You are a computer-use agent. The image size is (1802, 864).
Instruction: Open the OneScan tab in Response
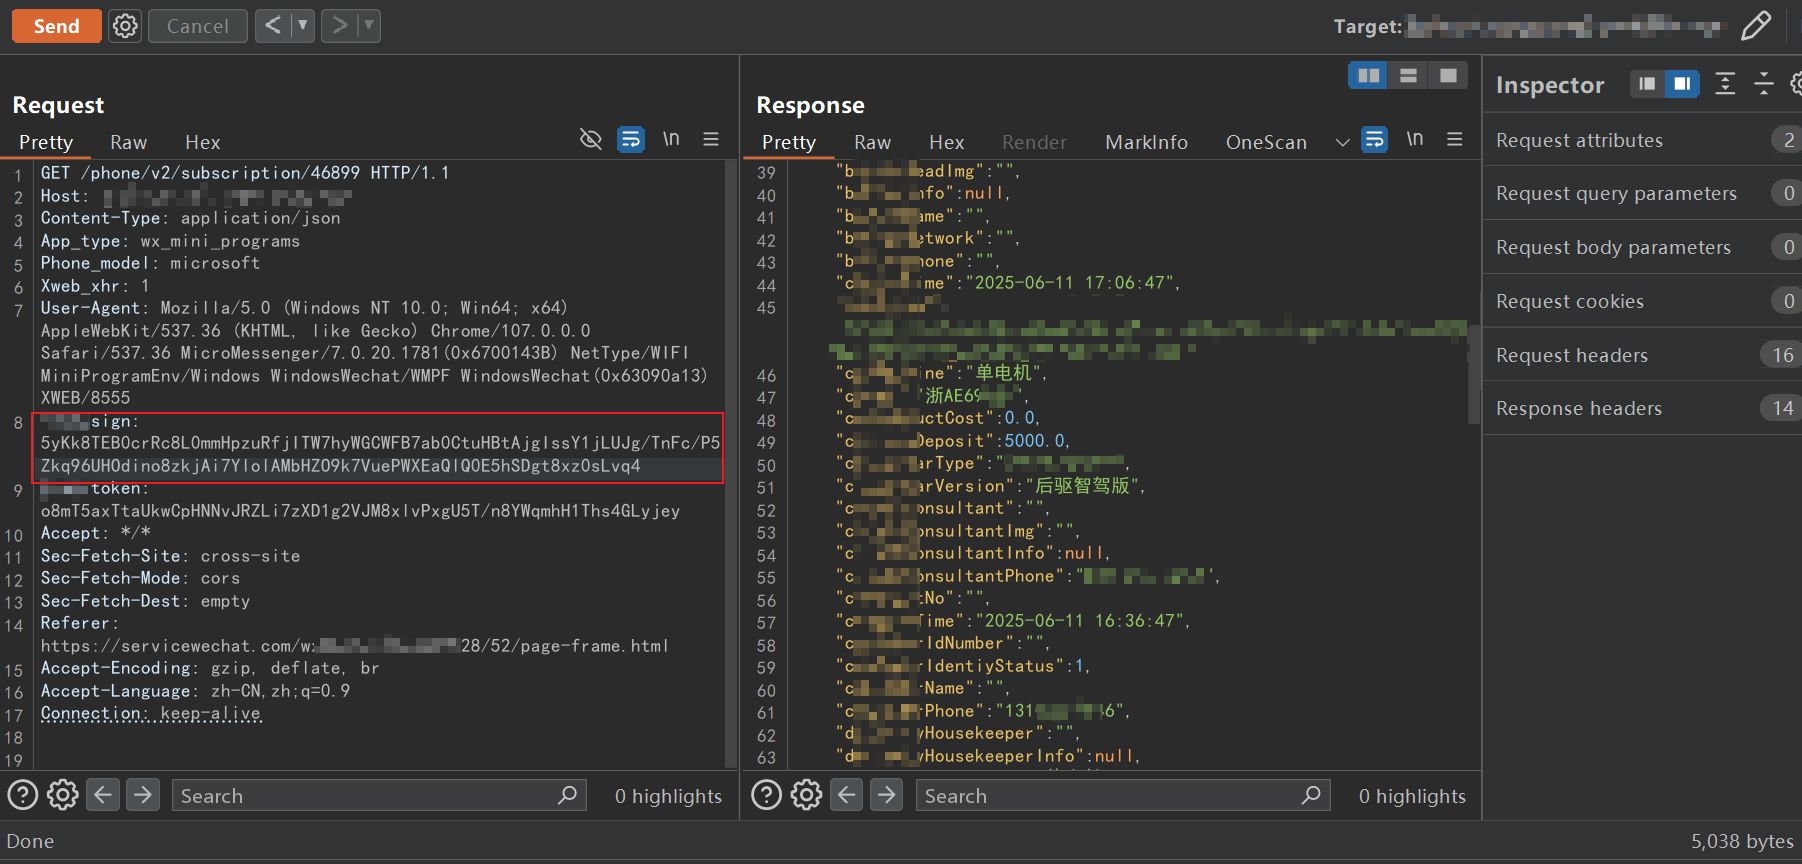pyautogui.click(x=1266, y=142)
